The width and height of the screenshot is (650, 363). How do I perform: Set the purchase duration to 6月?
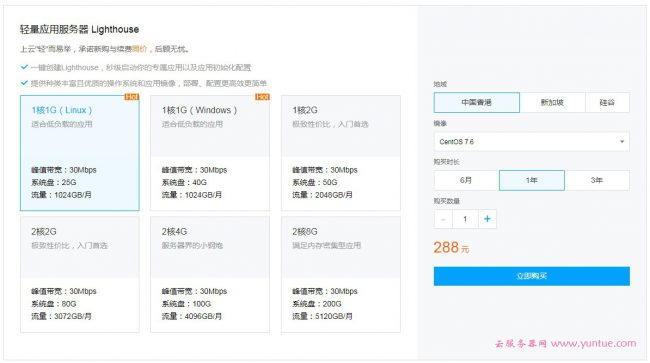tap(466, 180)
